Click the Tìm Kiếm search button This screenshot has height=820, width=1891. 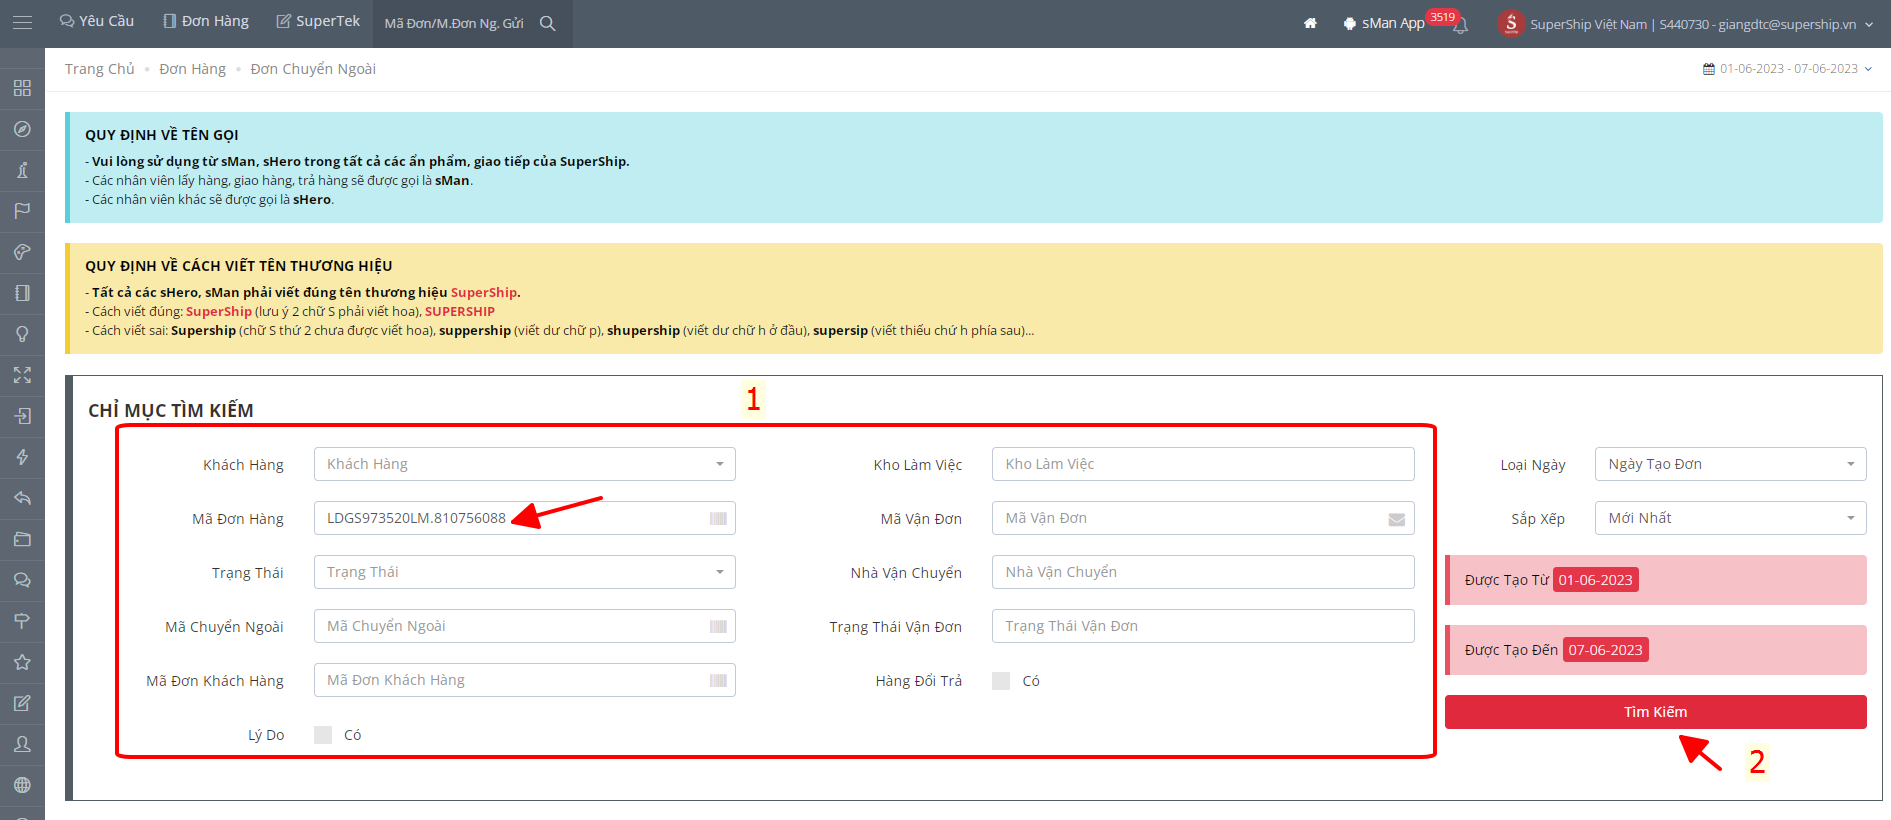(x=1656, y=712)
